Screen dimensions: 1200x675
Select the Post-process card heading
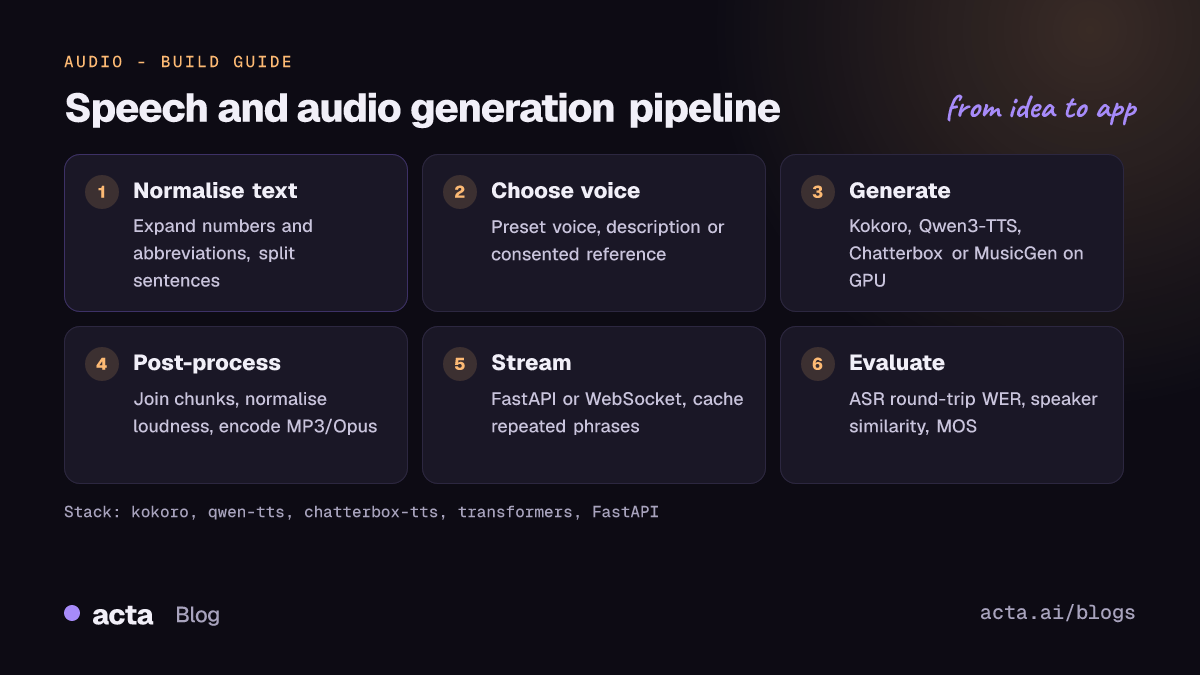207,362
